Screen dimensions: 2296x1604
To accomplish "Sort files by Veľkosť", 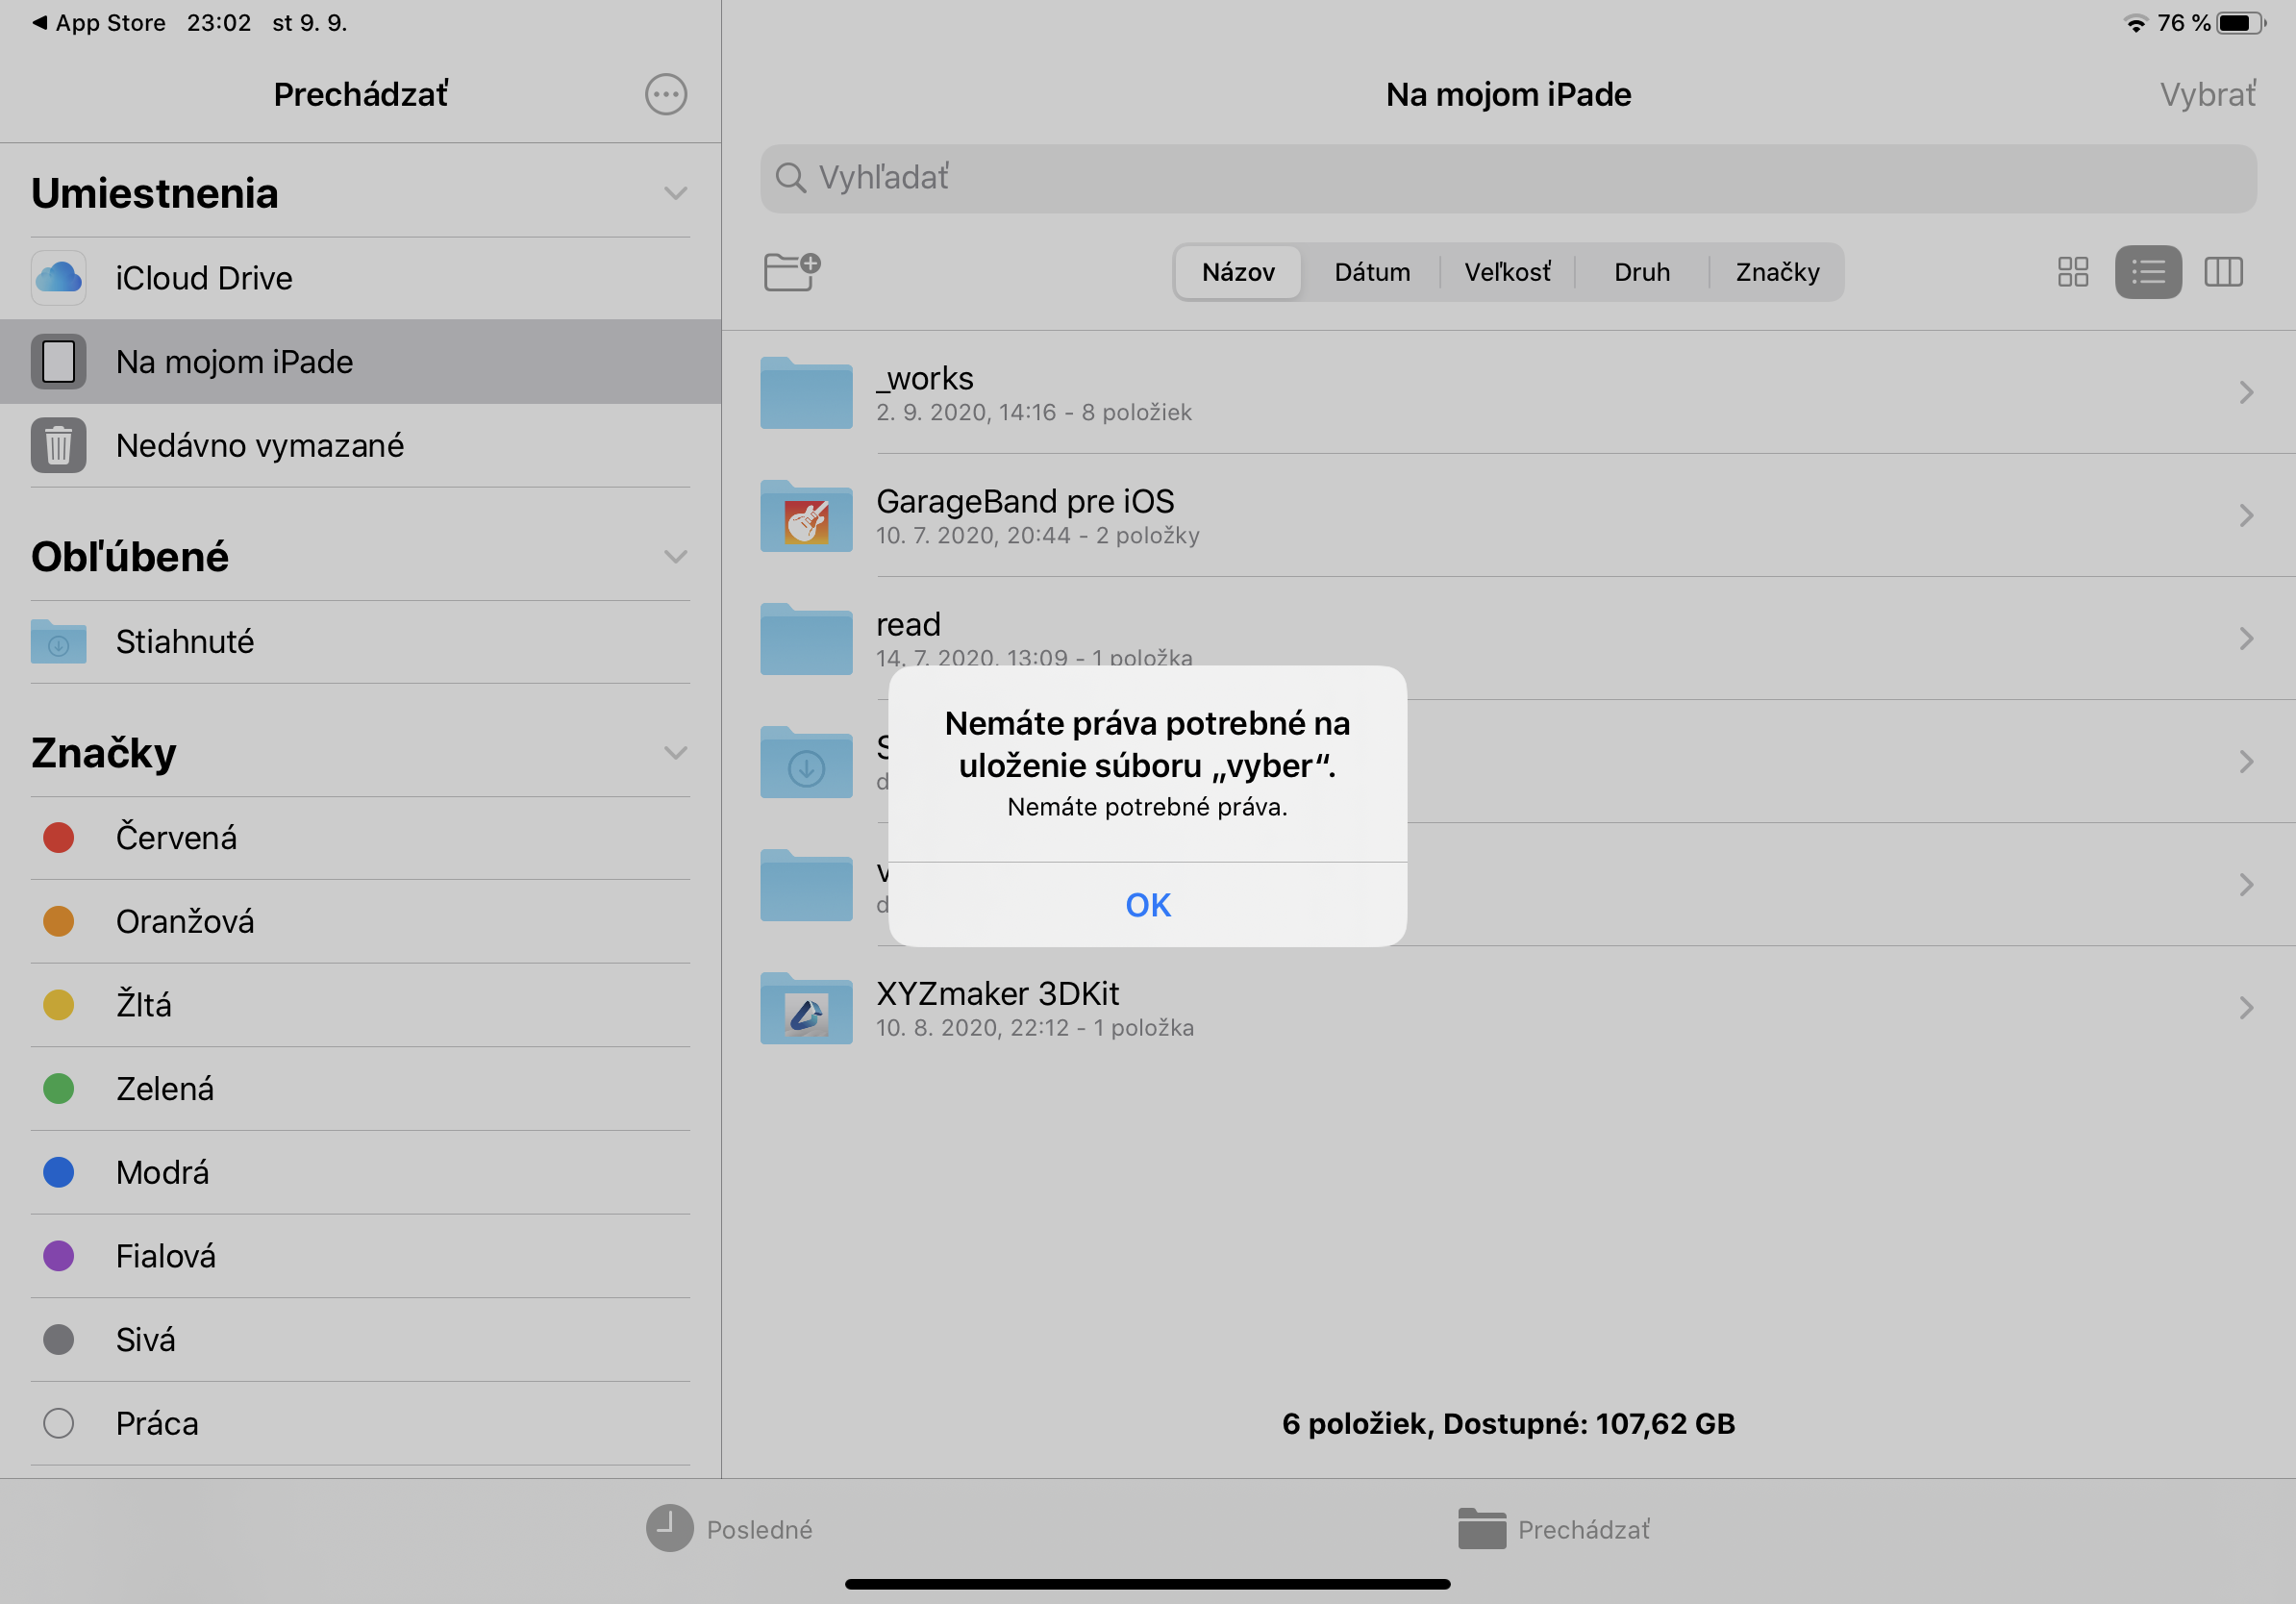I will (x=1506, y=272).
